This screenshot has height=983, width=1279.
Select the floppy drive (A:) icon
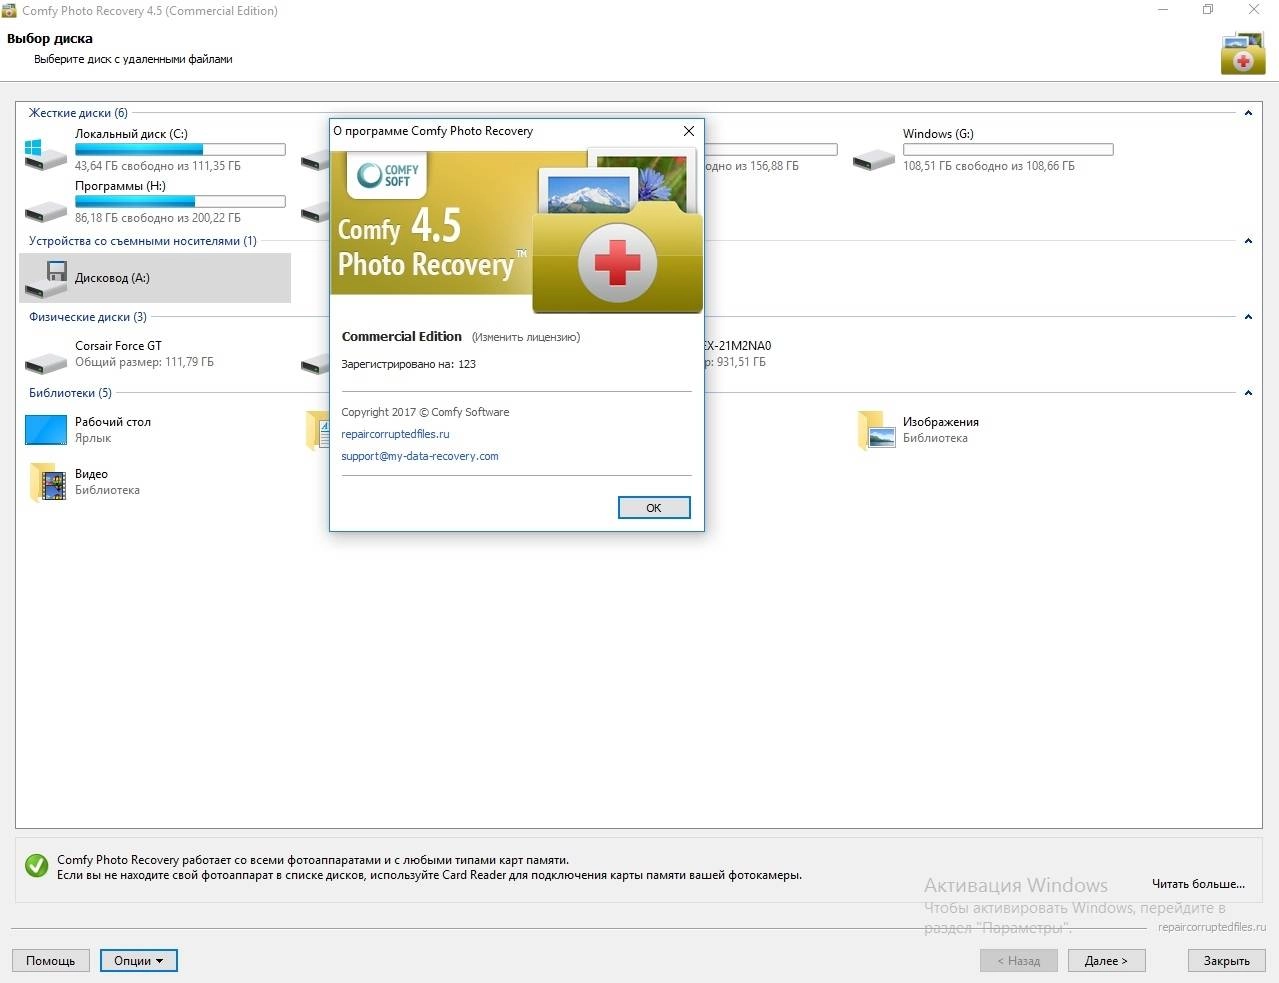(46, 279)
